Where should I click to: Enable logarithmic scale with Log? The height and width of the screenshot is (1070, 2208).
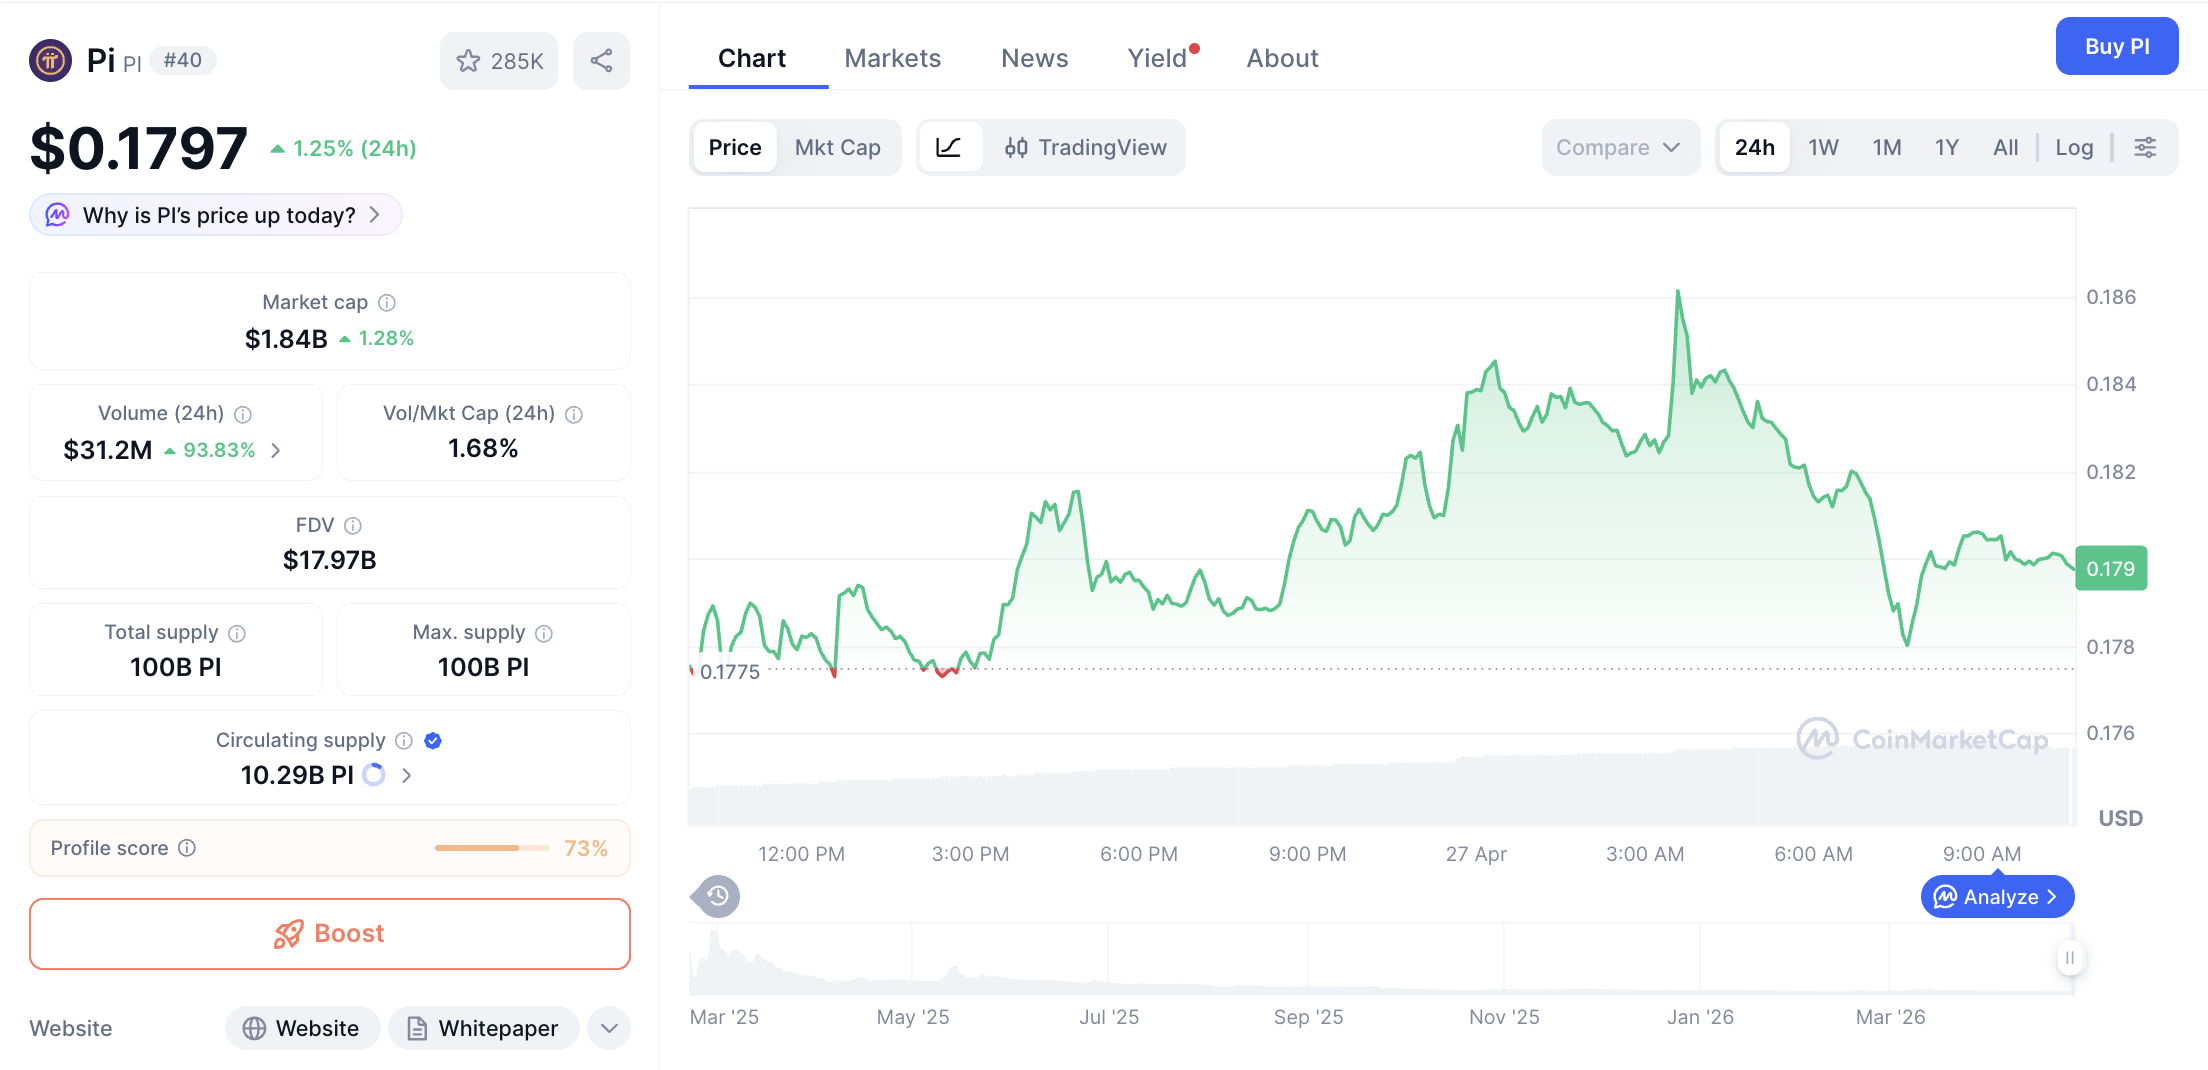pos(2074,147)
